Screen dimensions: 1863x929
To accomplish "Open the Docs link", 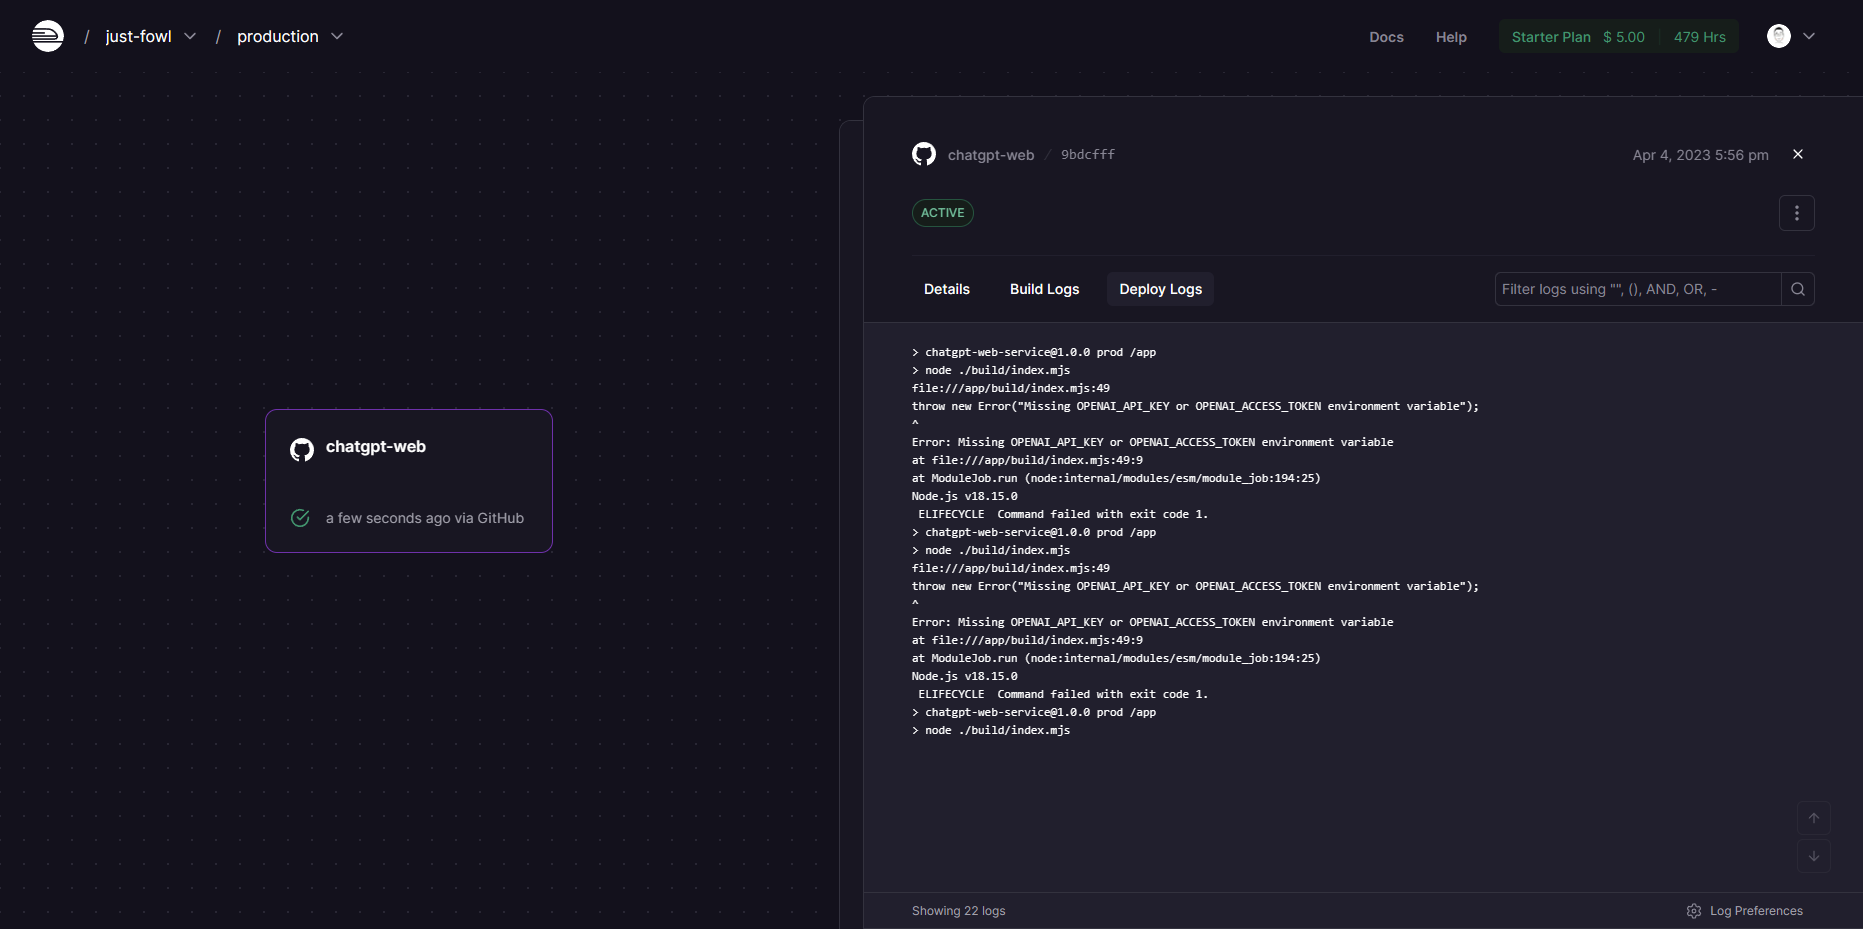I will tap(1386, 37).
